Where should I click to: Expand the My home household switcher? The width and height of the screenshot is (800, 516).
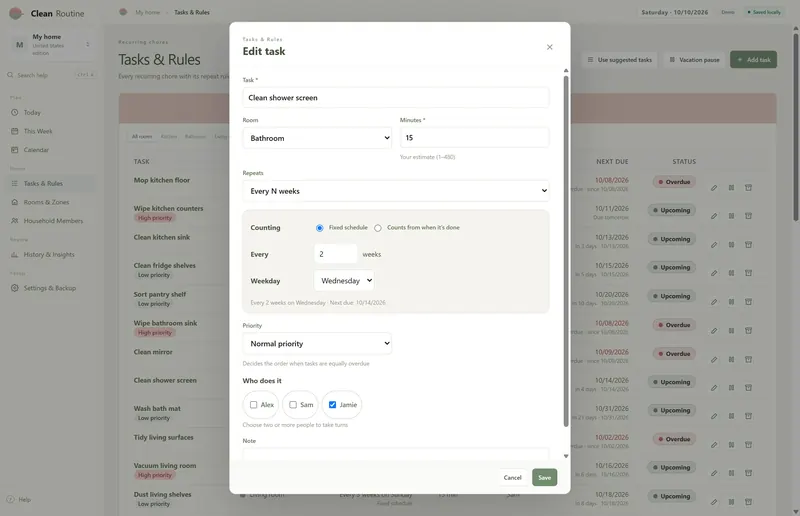[x=51, y=45]
